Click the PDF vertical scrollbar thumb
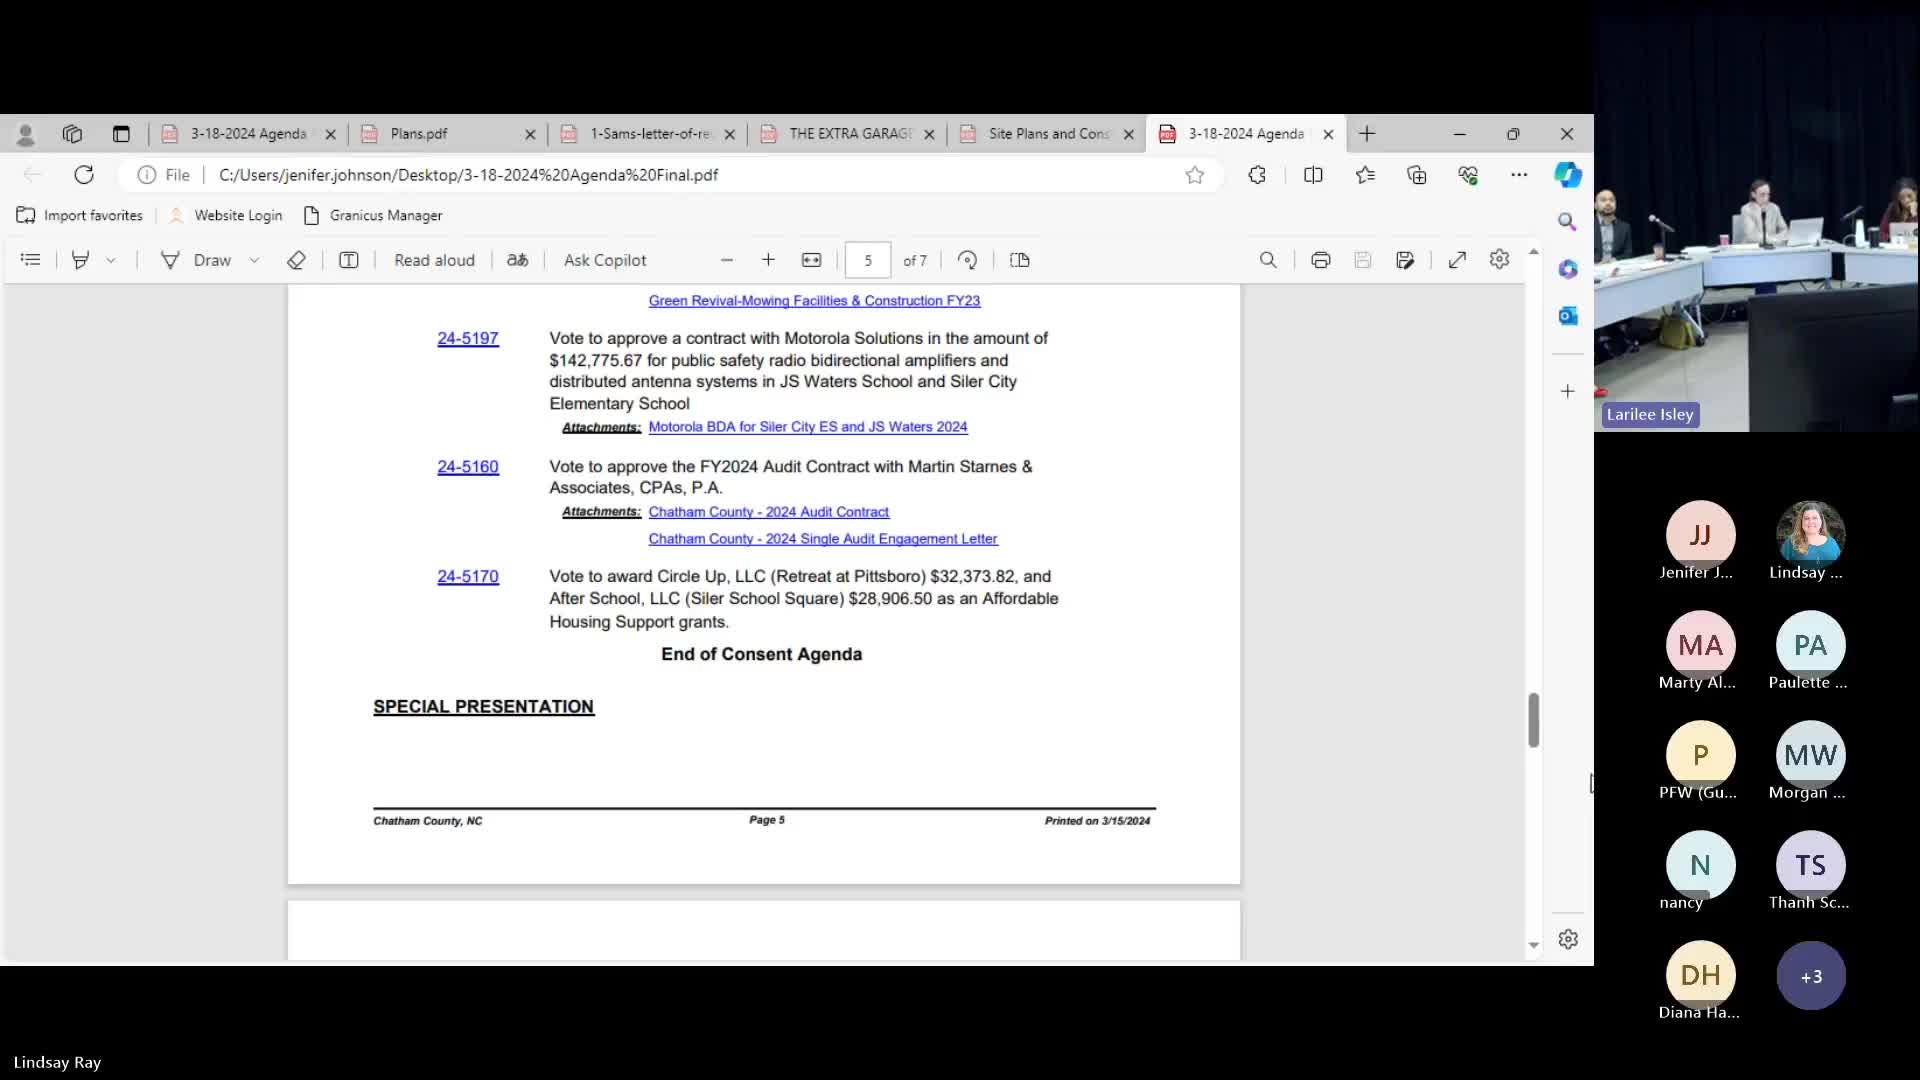 (x=1534, y=720)
